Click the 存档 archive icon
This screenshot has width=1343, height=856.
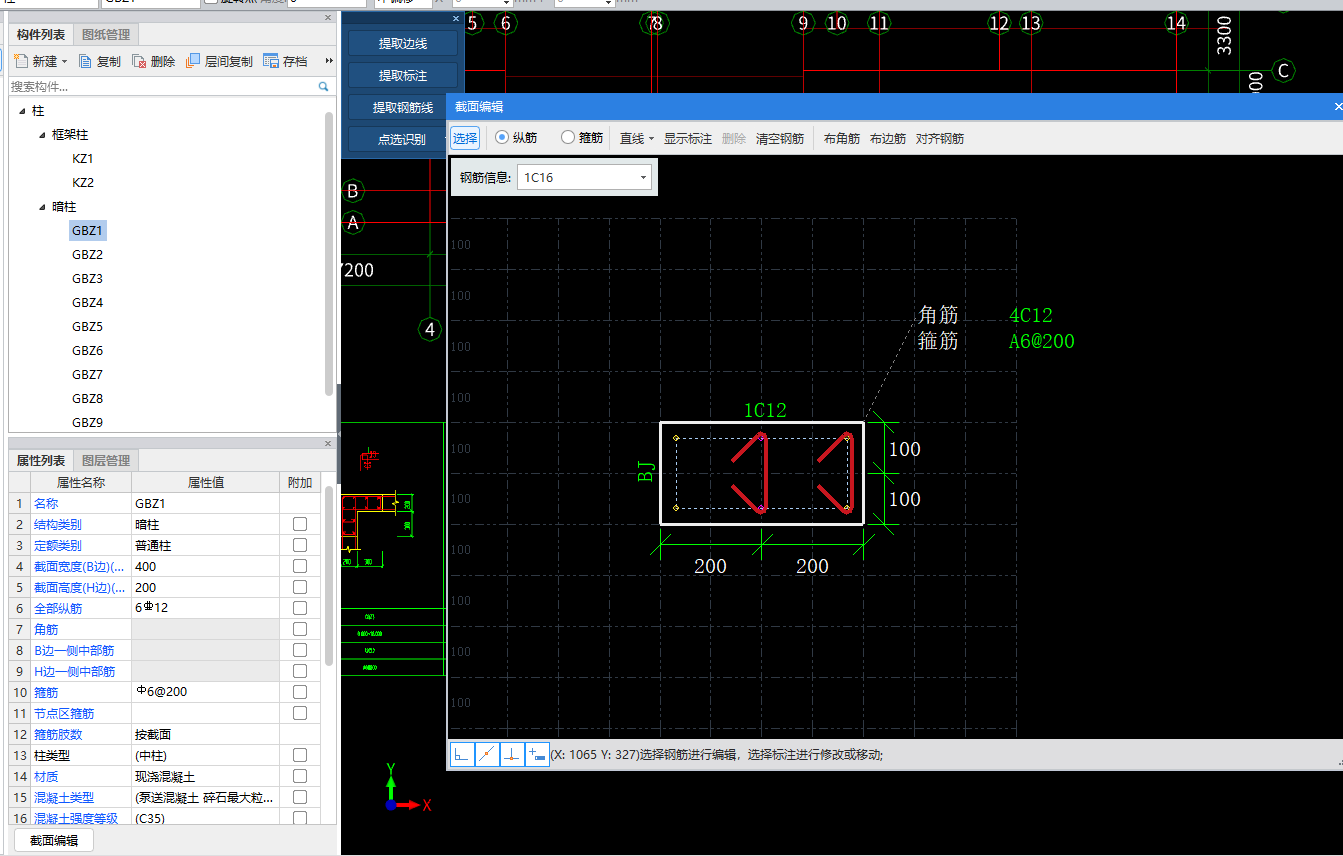[271, 61]
